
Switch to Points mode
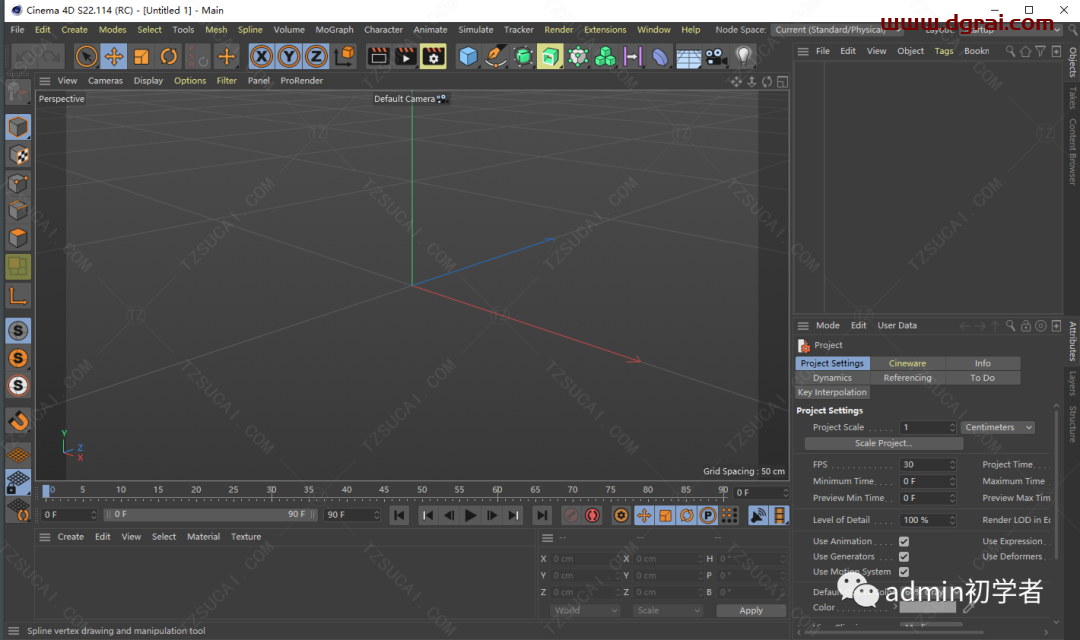18,183
